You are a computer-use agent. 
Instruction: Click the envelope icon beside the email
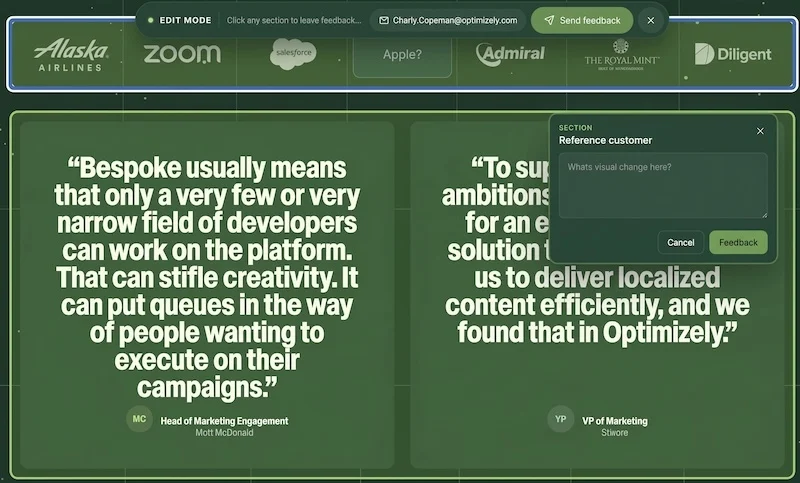coord(384,20)
